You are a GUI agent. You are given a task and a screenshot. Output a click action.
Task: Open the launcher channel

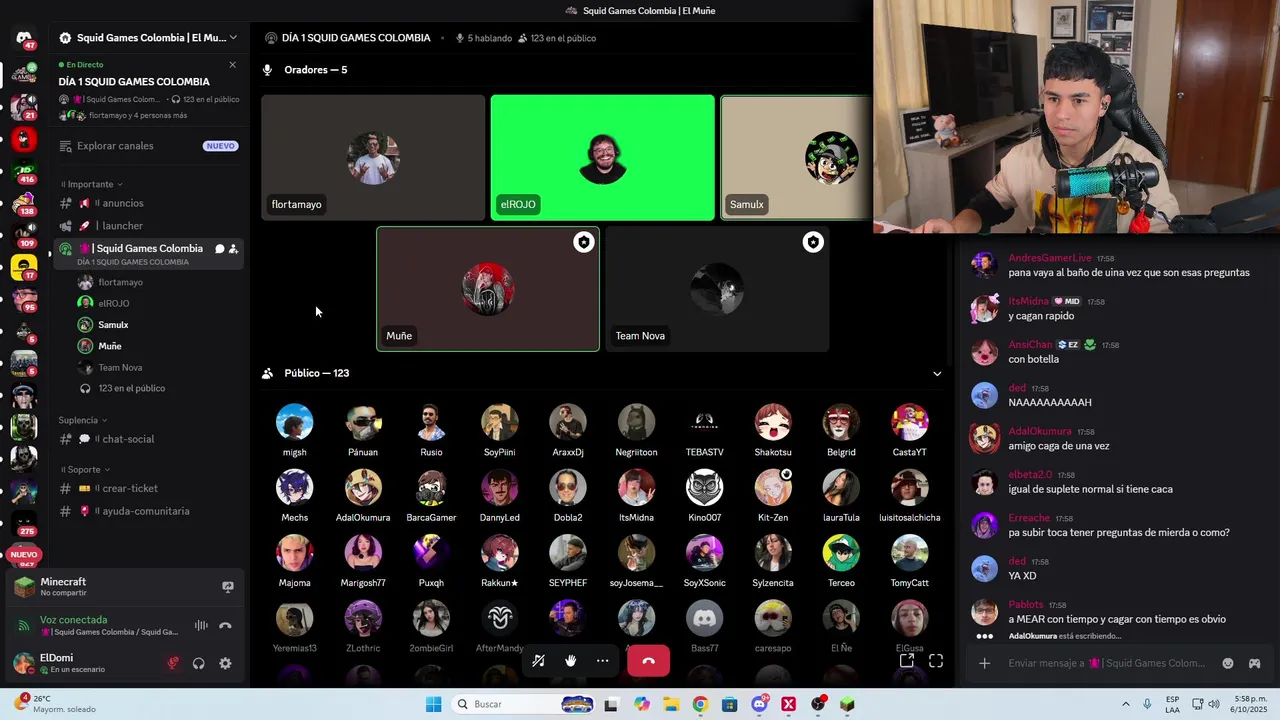(149, 226)
